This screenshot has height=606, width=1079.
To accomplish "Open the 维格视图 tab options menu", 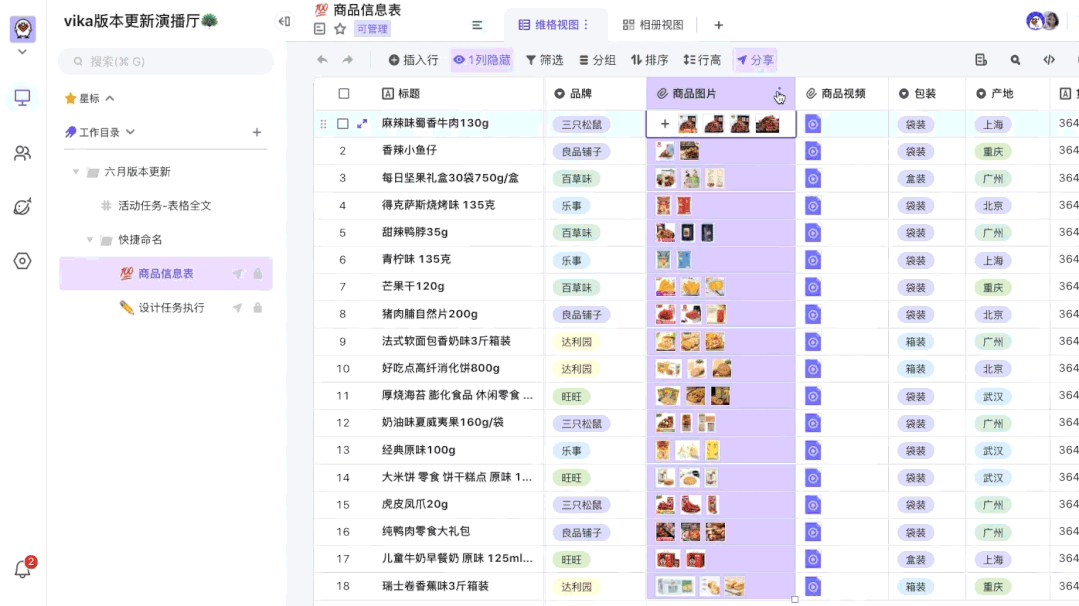I will click(586, 25).
